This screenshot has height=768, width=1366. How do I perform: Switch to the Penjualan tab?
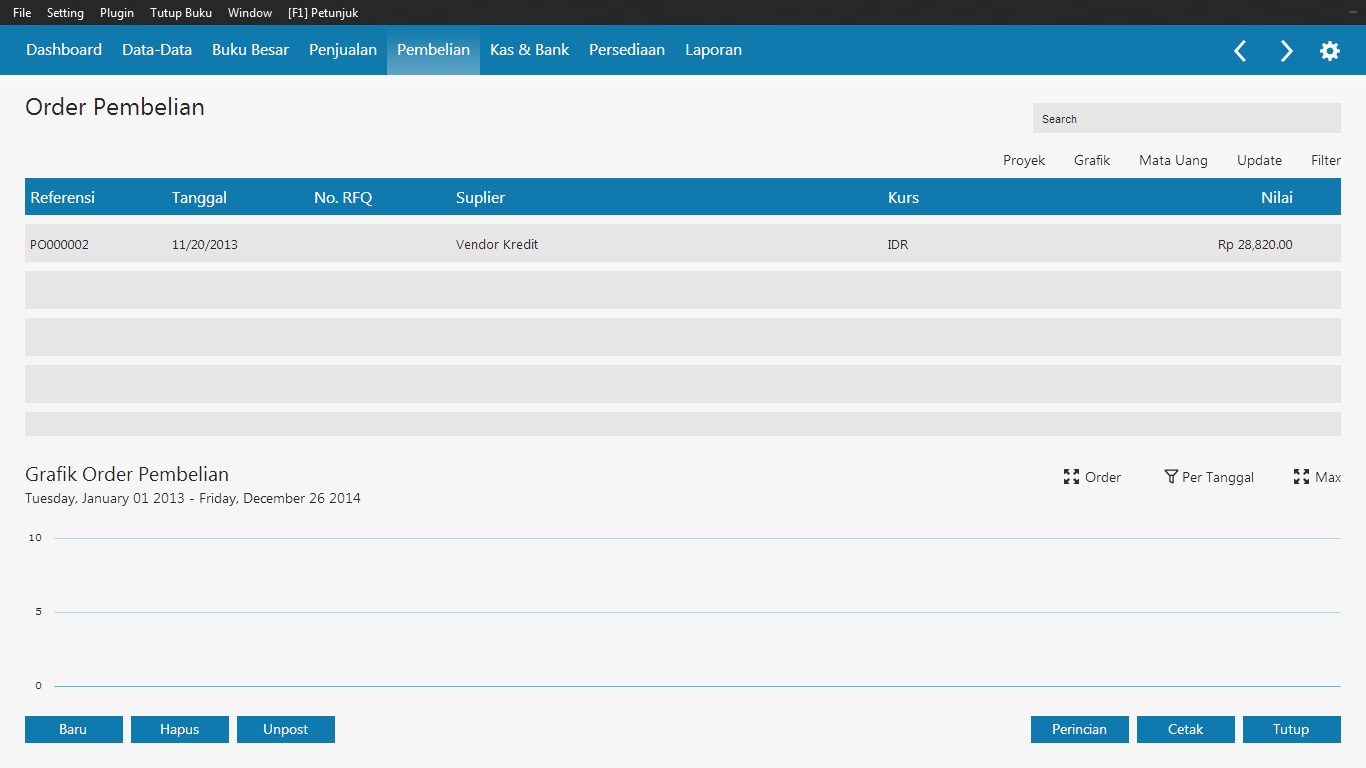click(343, 50)
